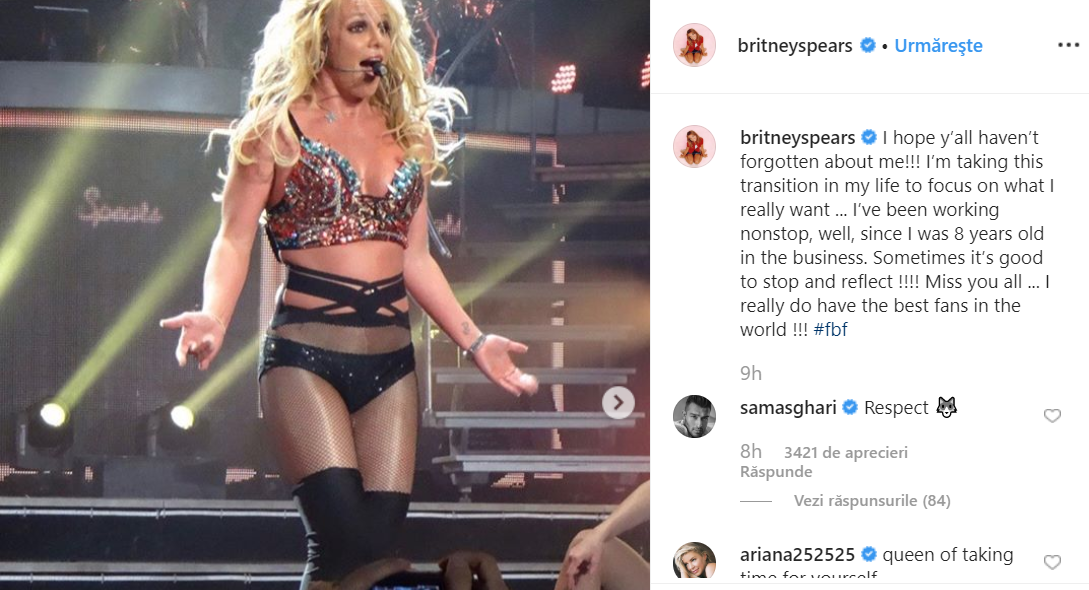Open samasghari profile picture
Viewport: 1089px width, 590px height.
tap(695, 416)
